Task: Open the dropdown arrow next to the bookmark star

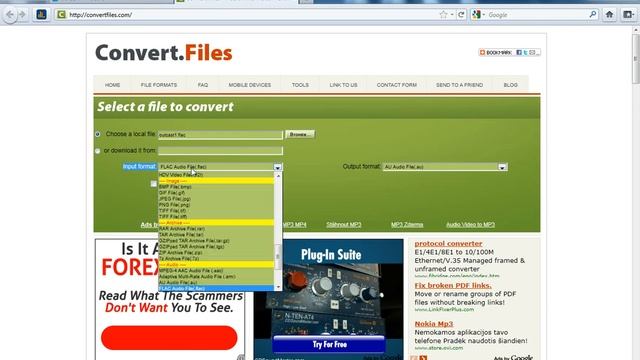Action: pos(452,15)
